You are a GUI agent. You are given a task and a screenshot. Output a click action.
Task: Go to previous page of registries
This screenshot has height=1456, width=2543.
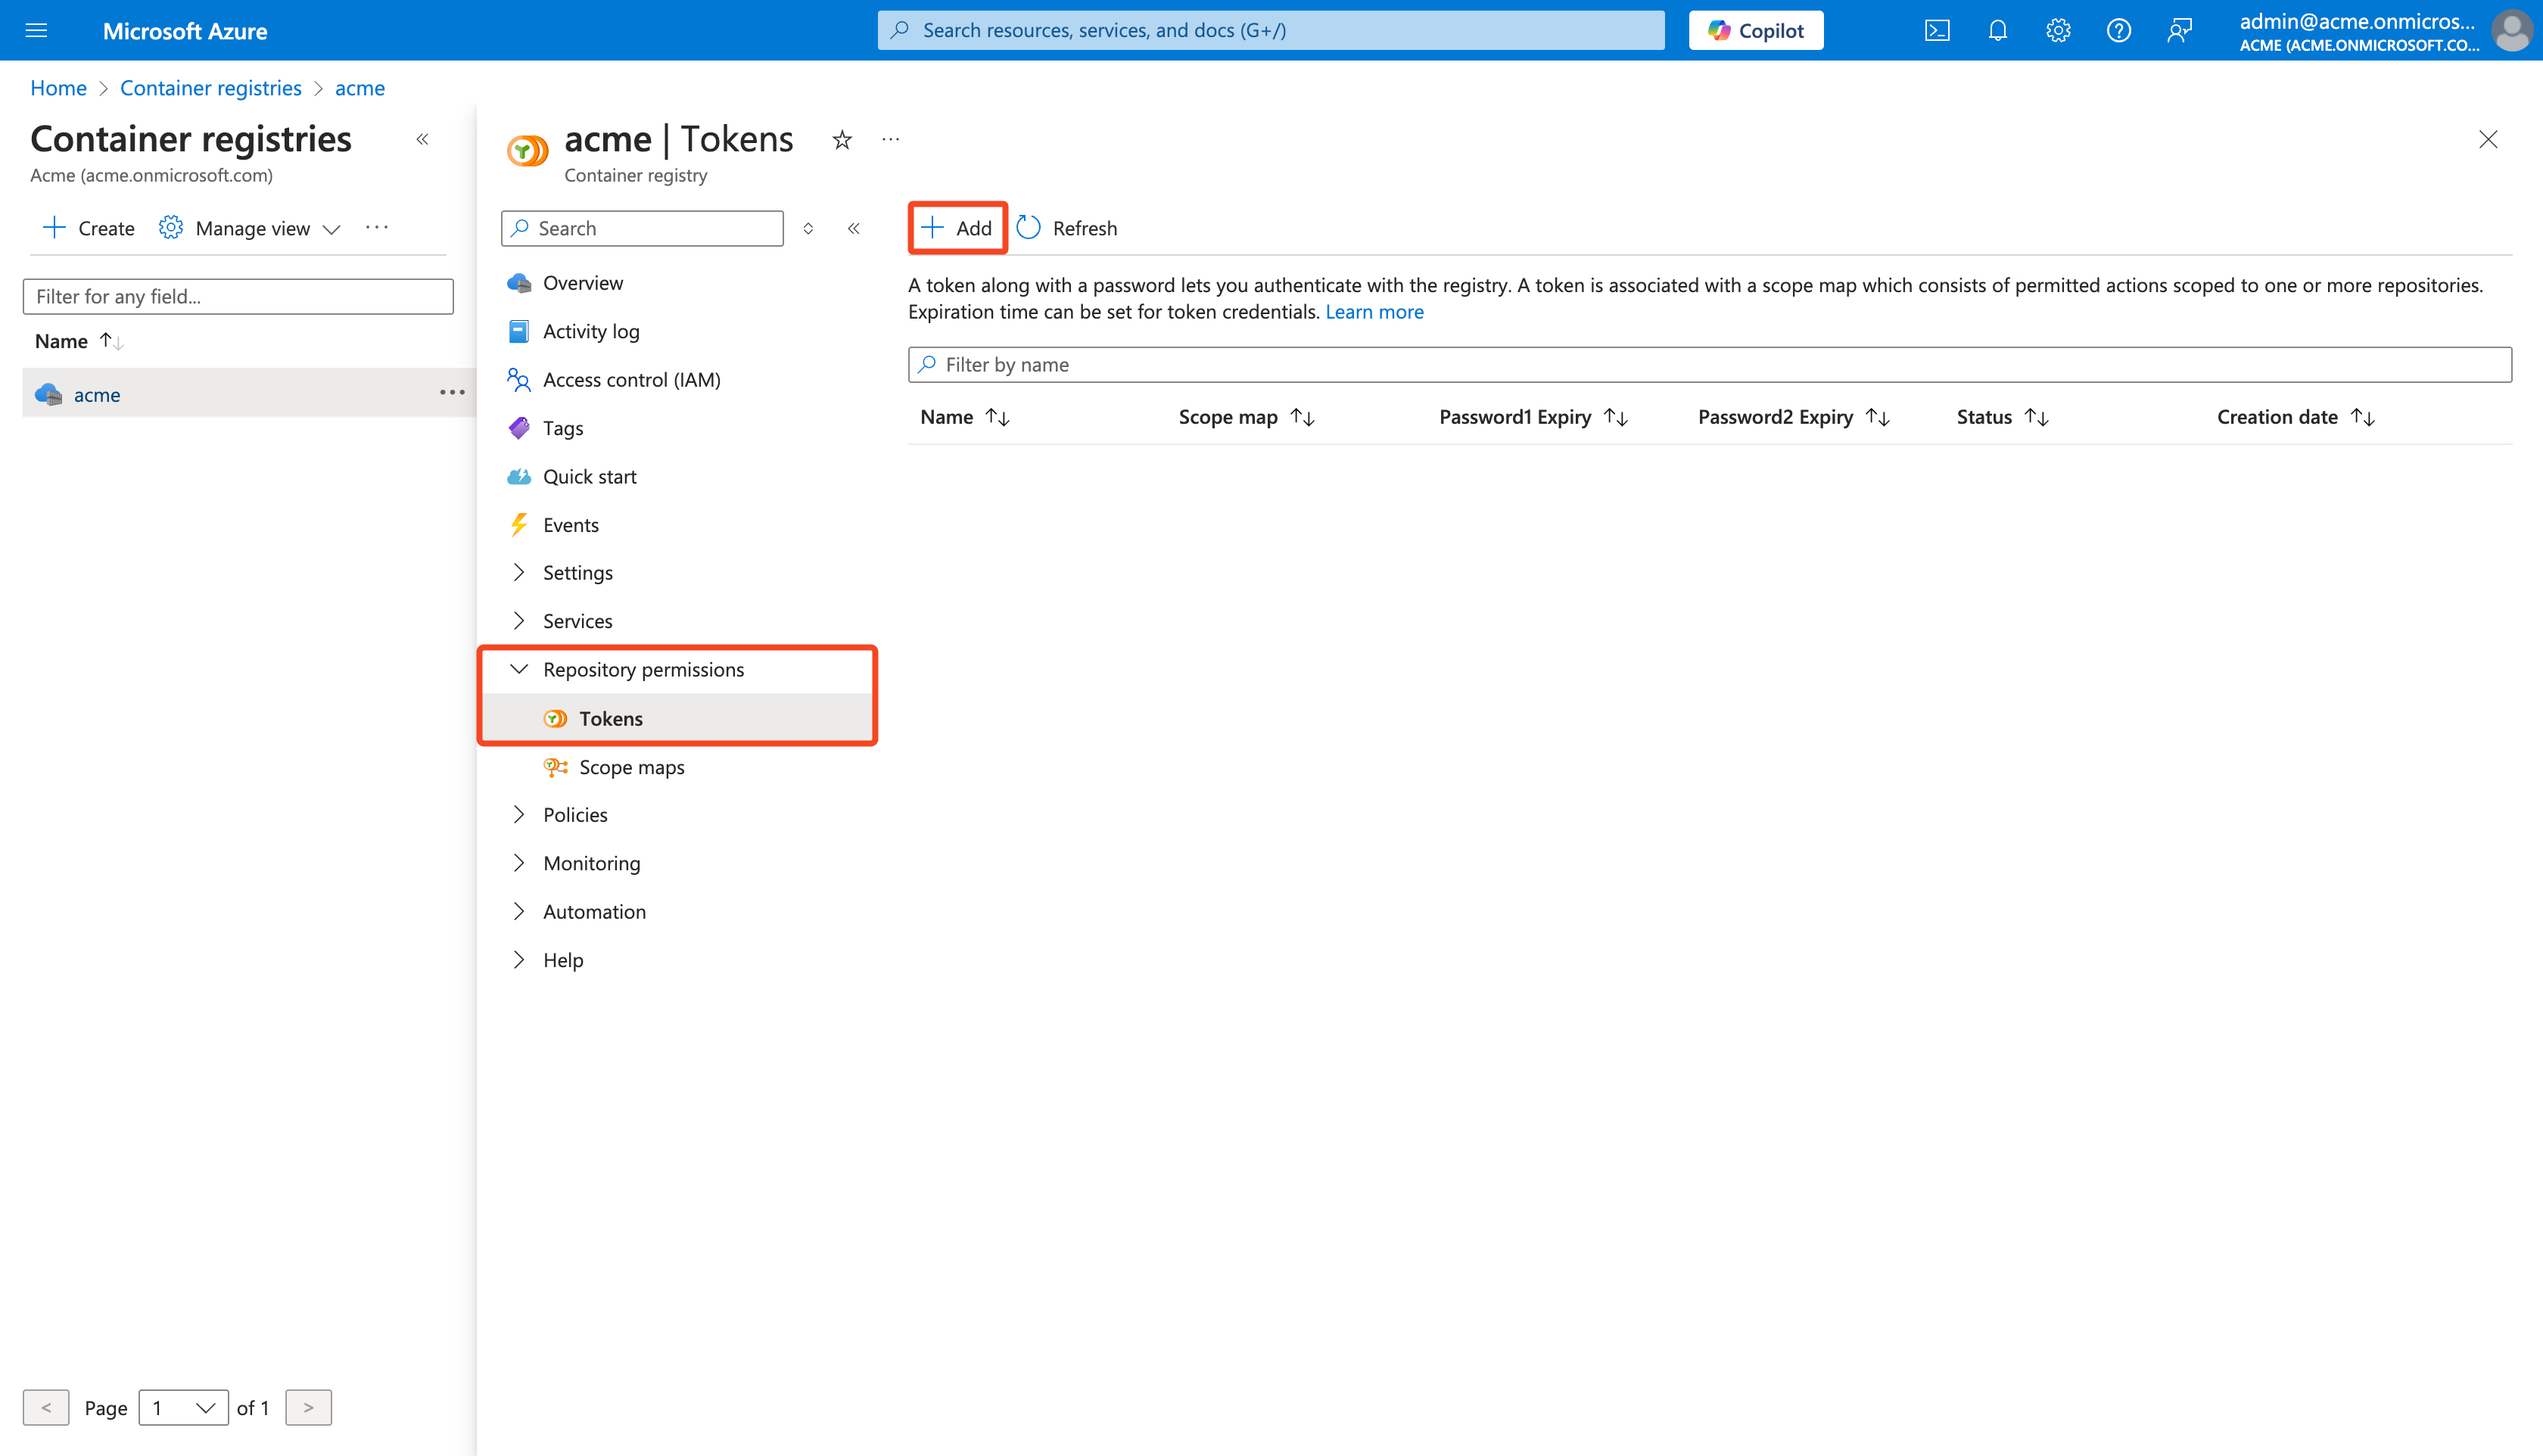(x=46, y=1407)
